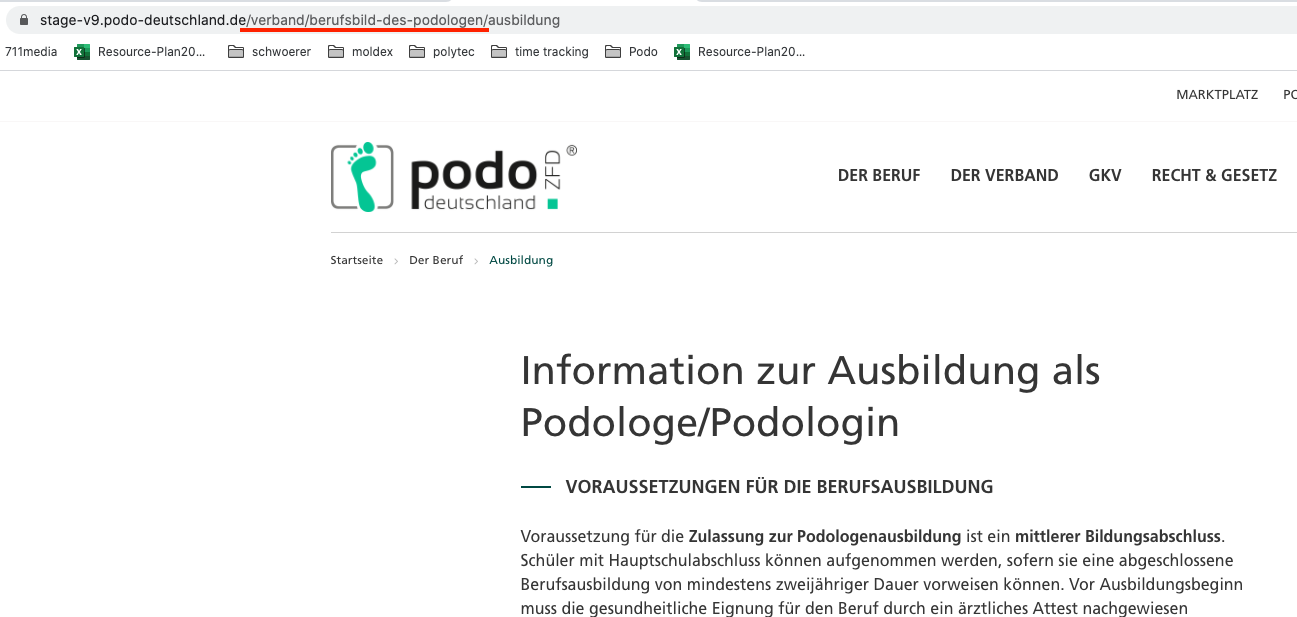This screenshot has height=617, width=1297.
Task: Select the GKV navigation item
Action: click(x=1105, y=176)
